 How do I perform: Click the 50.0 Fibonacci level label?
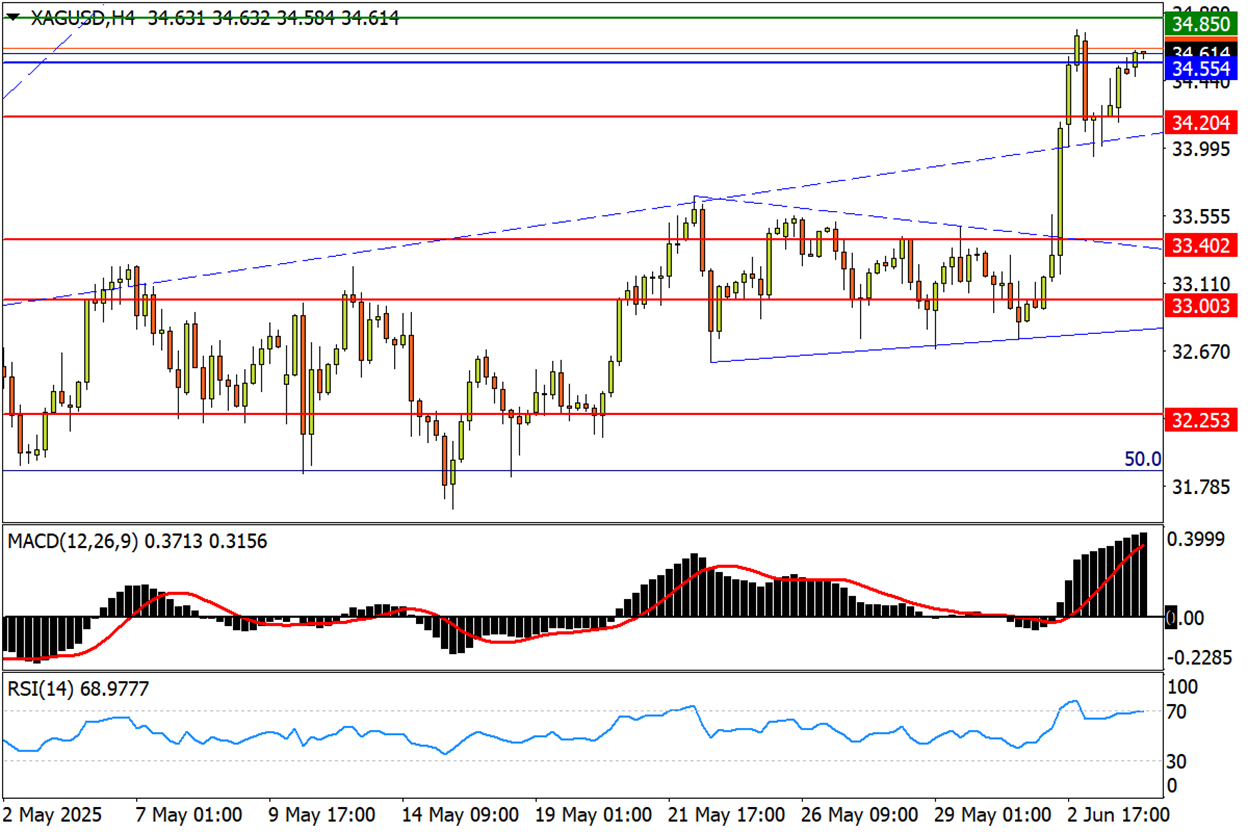click(x=1143, y=459)
